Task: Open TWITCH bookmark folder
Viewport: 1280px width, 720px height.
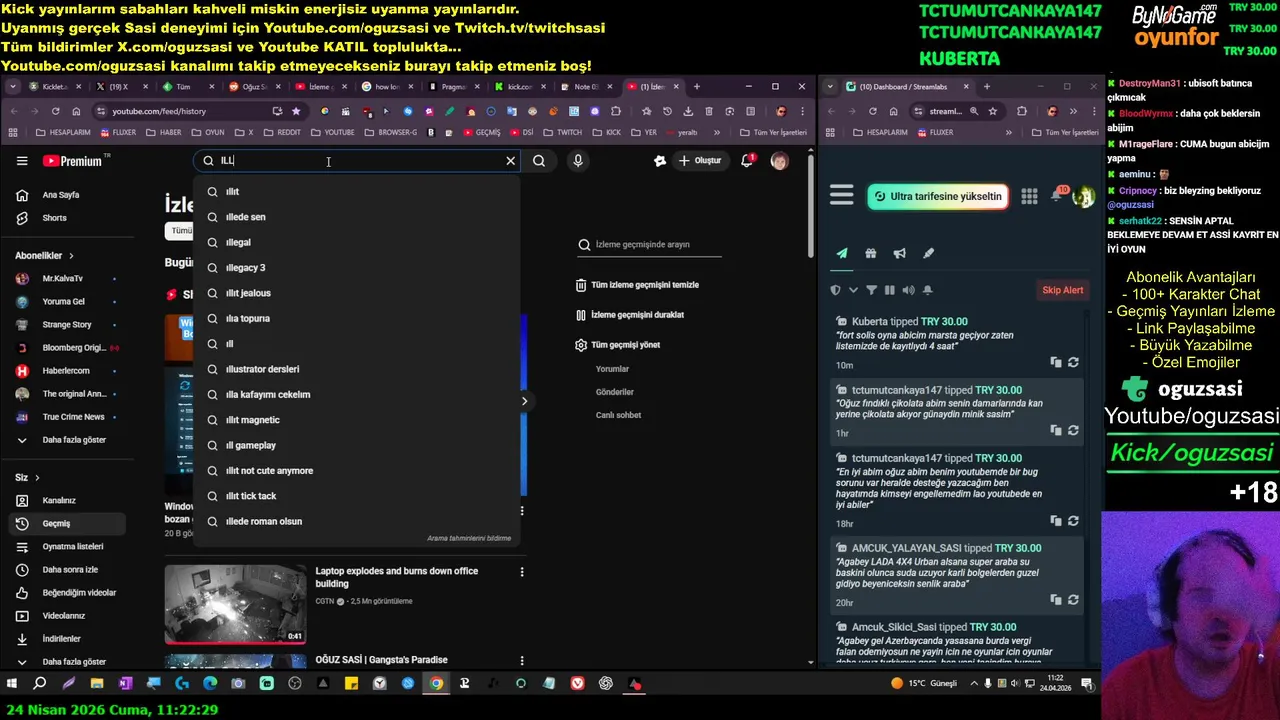Action: click(563, 132)
